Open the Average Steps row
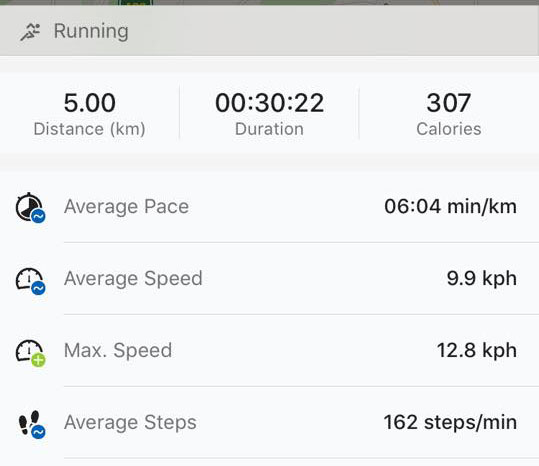Screen dimensions: 539x466 click(270, 422)
